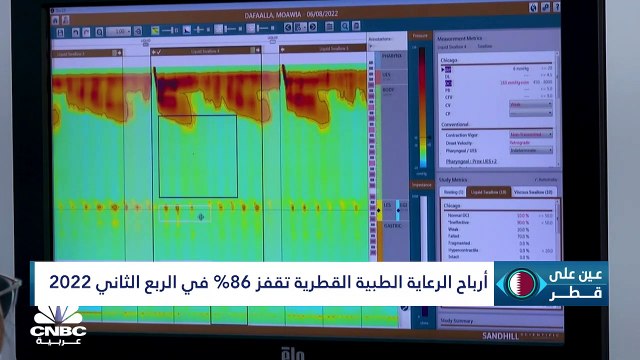Screen dimensions: 640x360
Task: Click the report document icon in the toolbar
Action: (356, 26)
